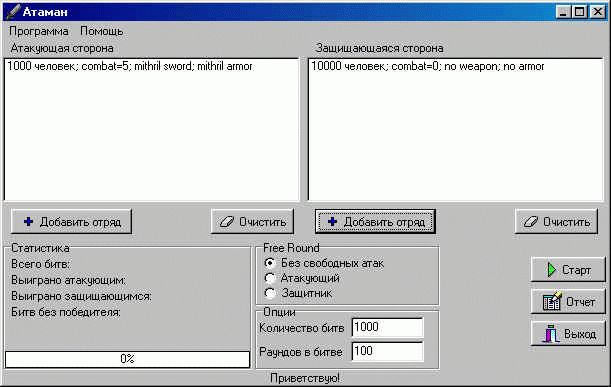Viewport: 611px width, 387px height.
Task: Click the report icon on Отчет button
Action: (552, 301)
